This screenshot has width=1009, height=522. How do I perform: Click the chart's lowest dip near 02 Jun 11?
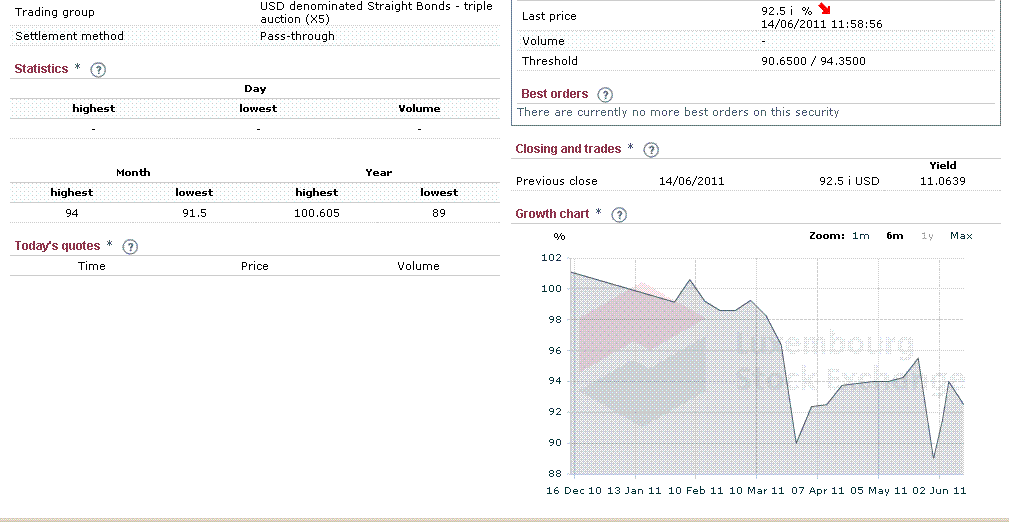[933, 458]
